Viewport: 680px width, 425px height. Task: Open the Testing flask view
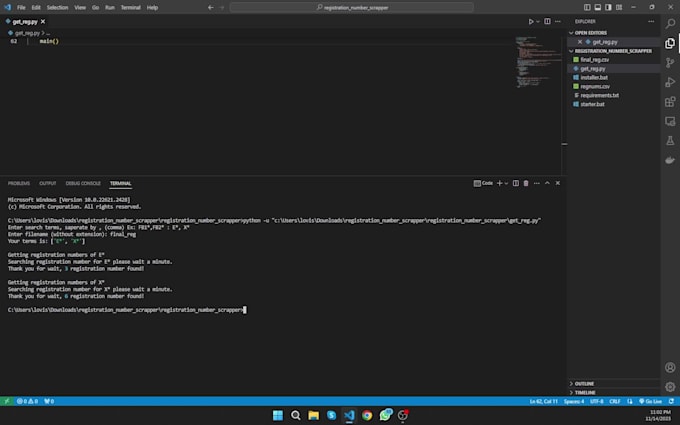[x=670, y=141]
